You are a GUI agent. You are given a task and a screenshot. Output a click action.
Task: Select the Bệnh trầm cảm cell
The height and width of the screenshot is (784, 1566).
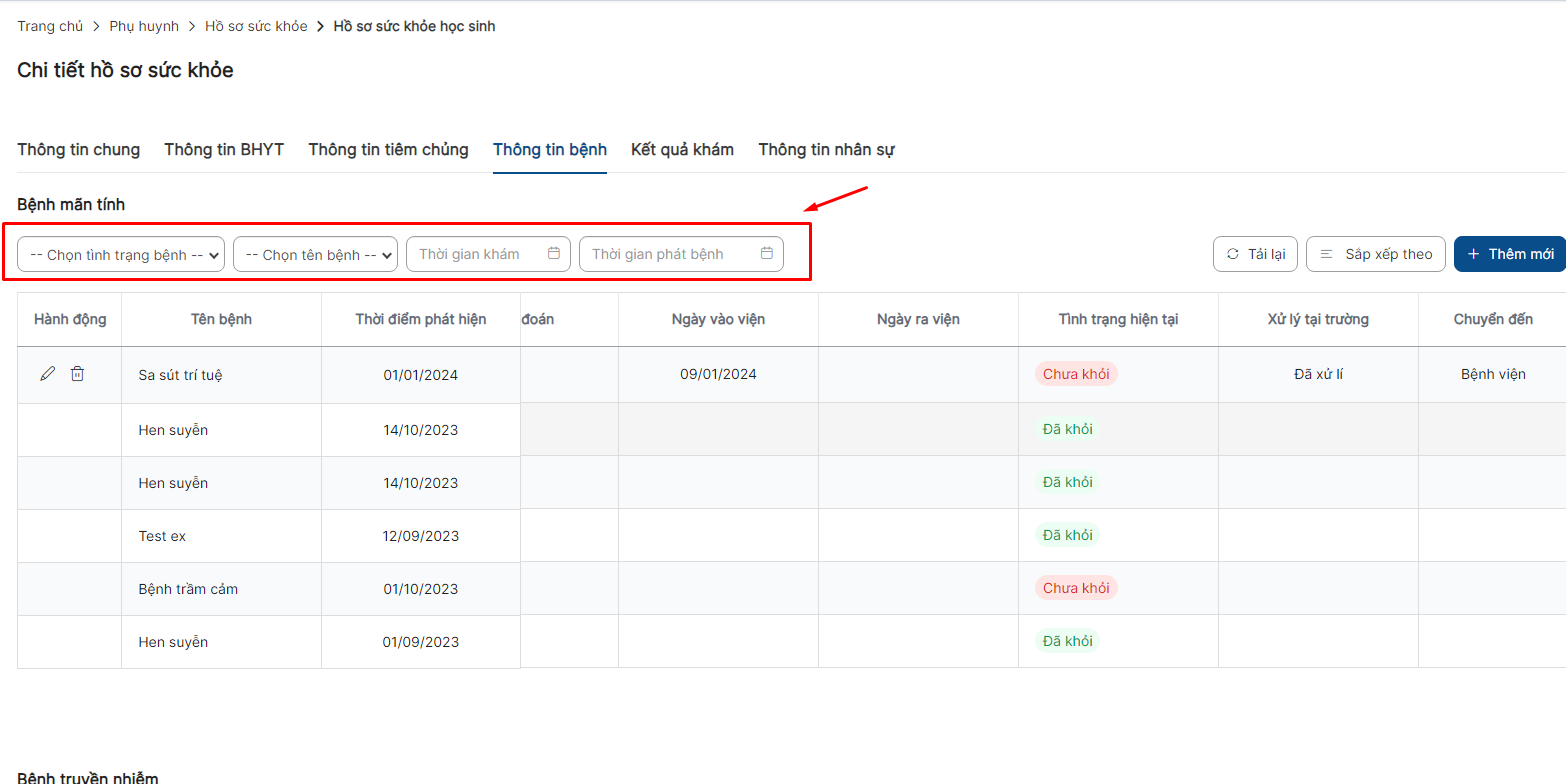click(x=221, y=589)
